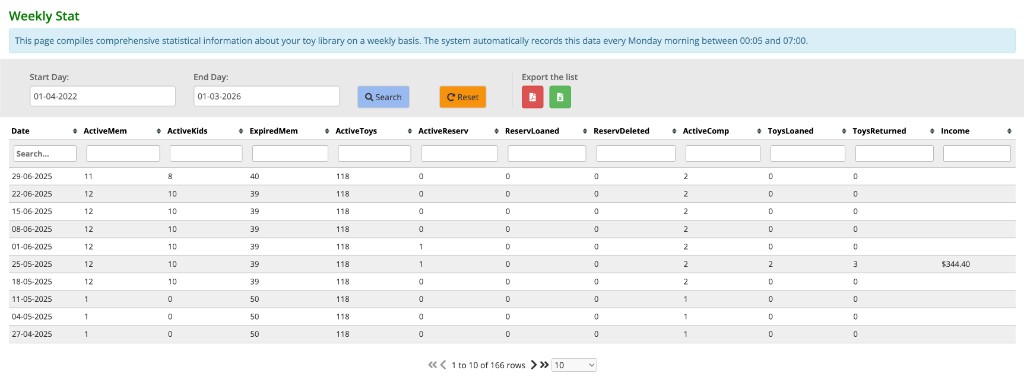Click the '1 to 10 of 166 rows' text
This screenshot has height=389, width=1024.
click(x=488, y=366)
